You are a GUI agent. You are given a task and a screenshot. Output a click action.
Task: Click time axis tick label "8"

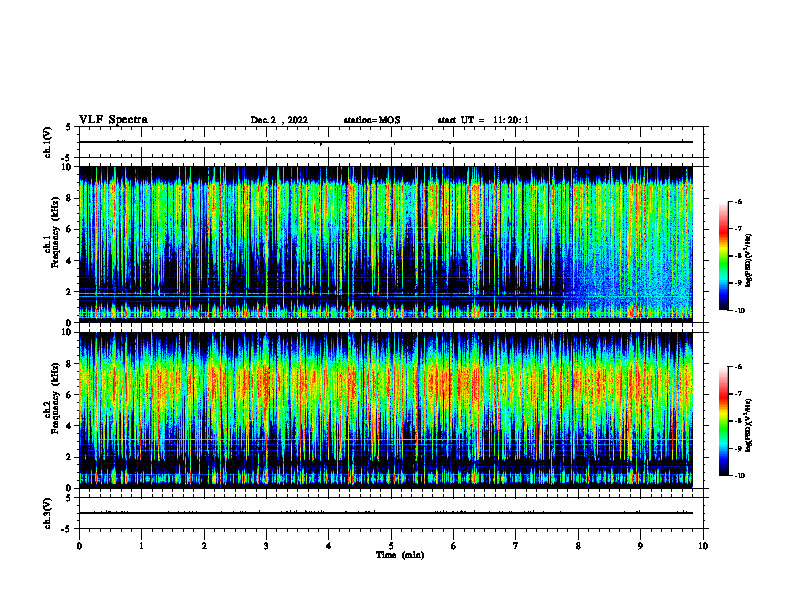point(578,546)
